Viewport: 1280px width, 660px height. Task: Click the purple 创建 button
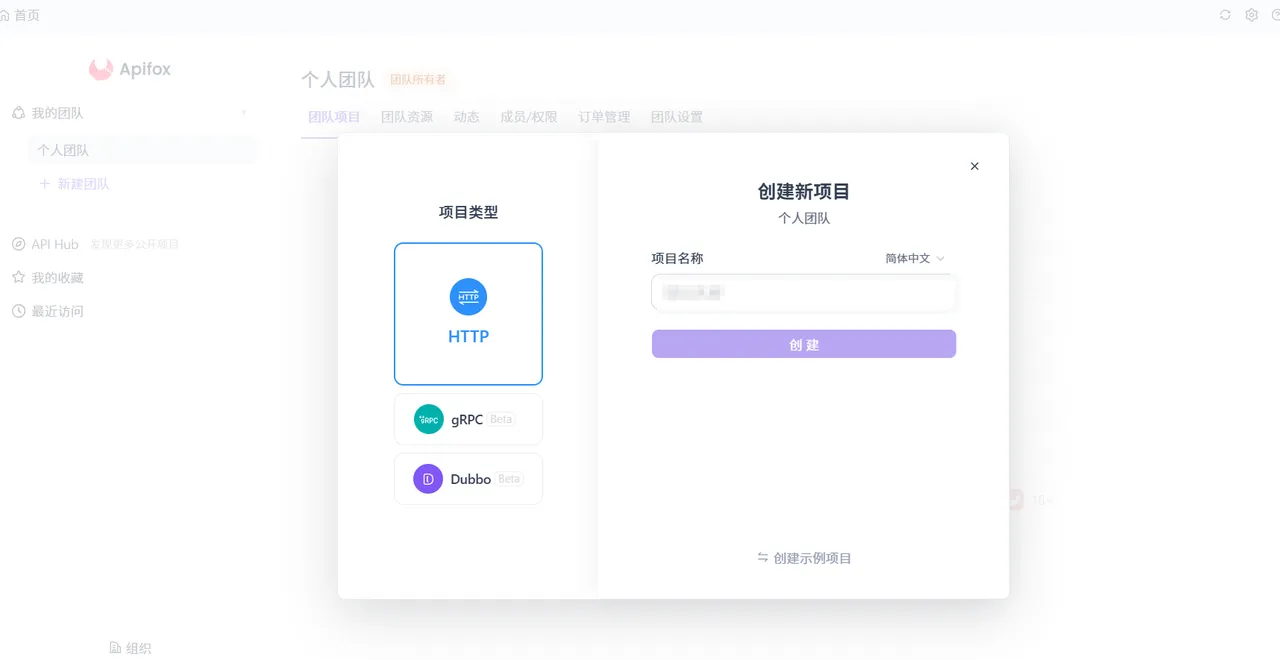(x=804, y=344)
